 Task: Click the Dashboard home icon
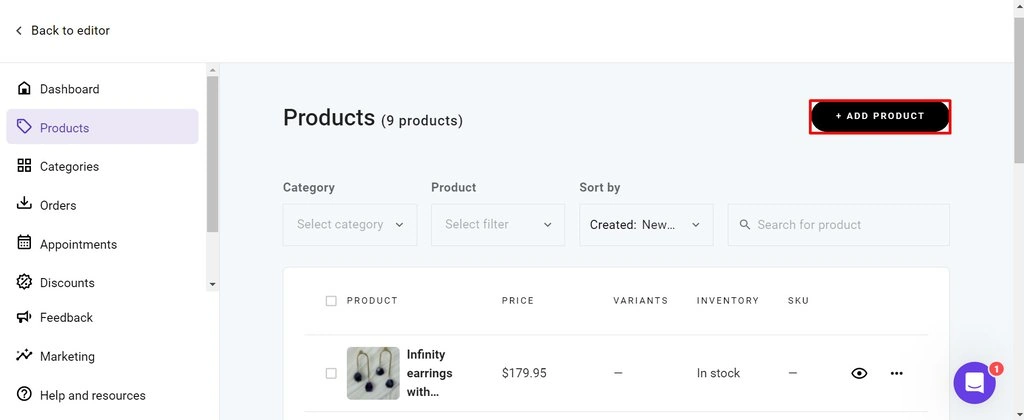coord(25,89)
